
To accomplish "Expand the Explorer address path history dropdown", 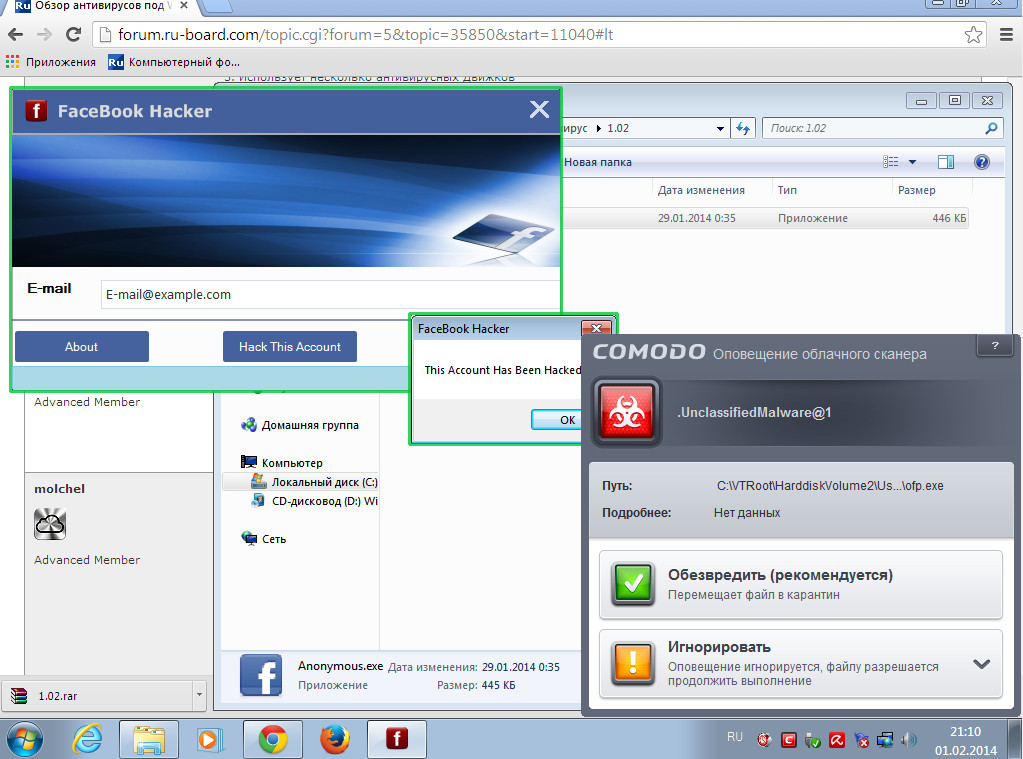I will [x=721, y=128].
